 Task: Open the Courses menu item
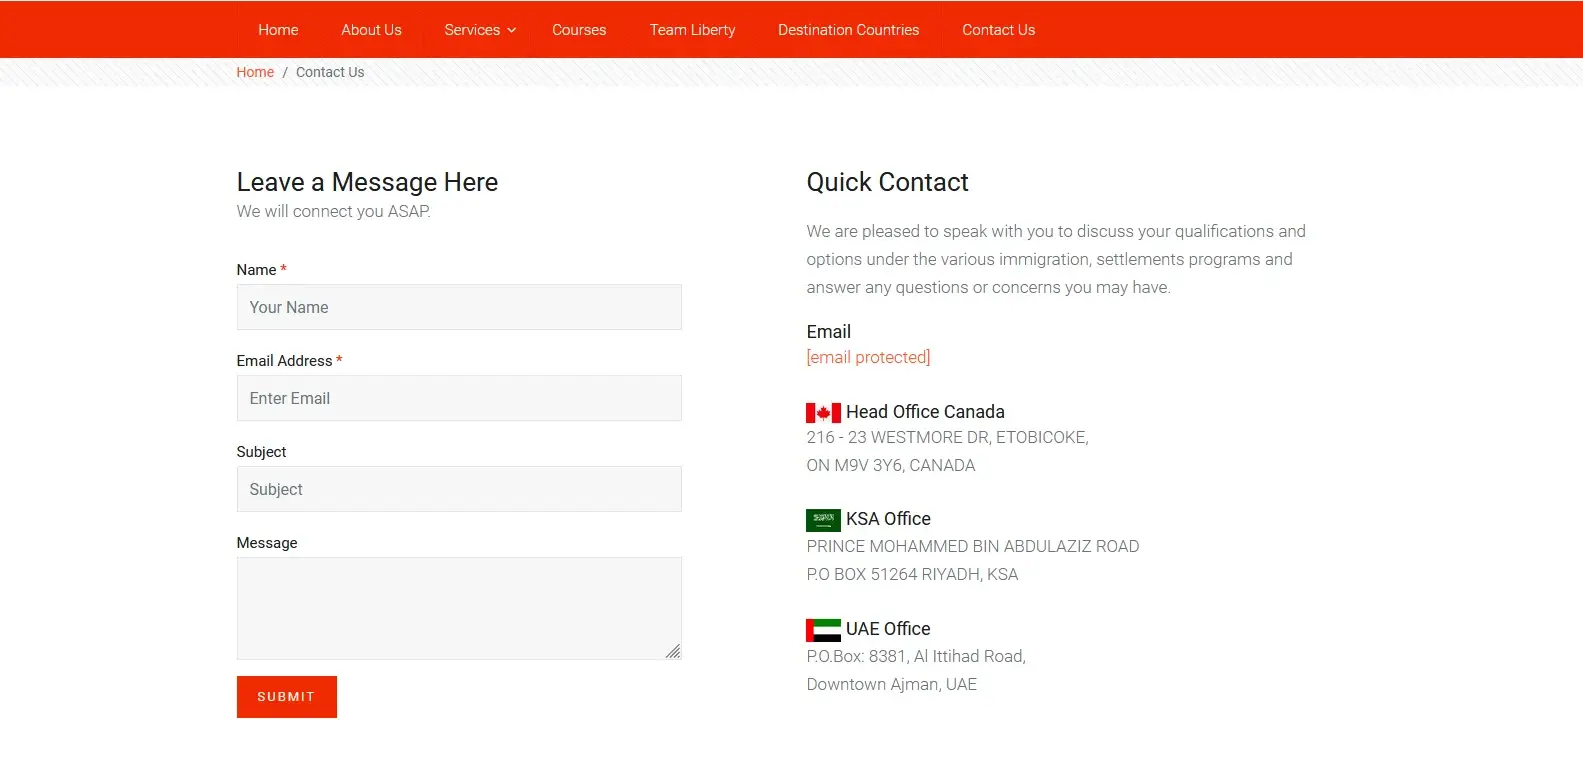tap(579, 30)
